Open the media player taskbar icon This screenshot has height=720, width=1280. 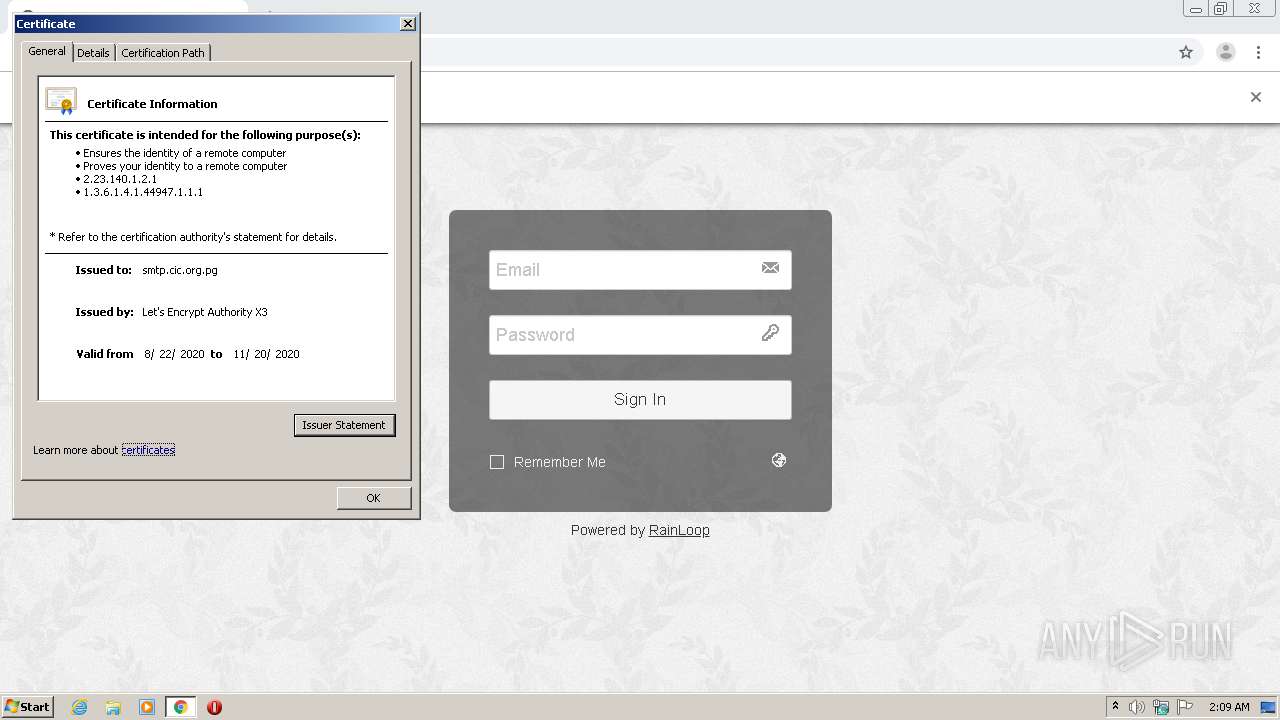[x=147, y=707]
